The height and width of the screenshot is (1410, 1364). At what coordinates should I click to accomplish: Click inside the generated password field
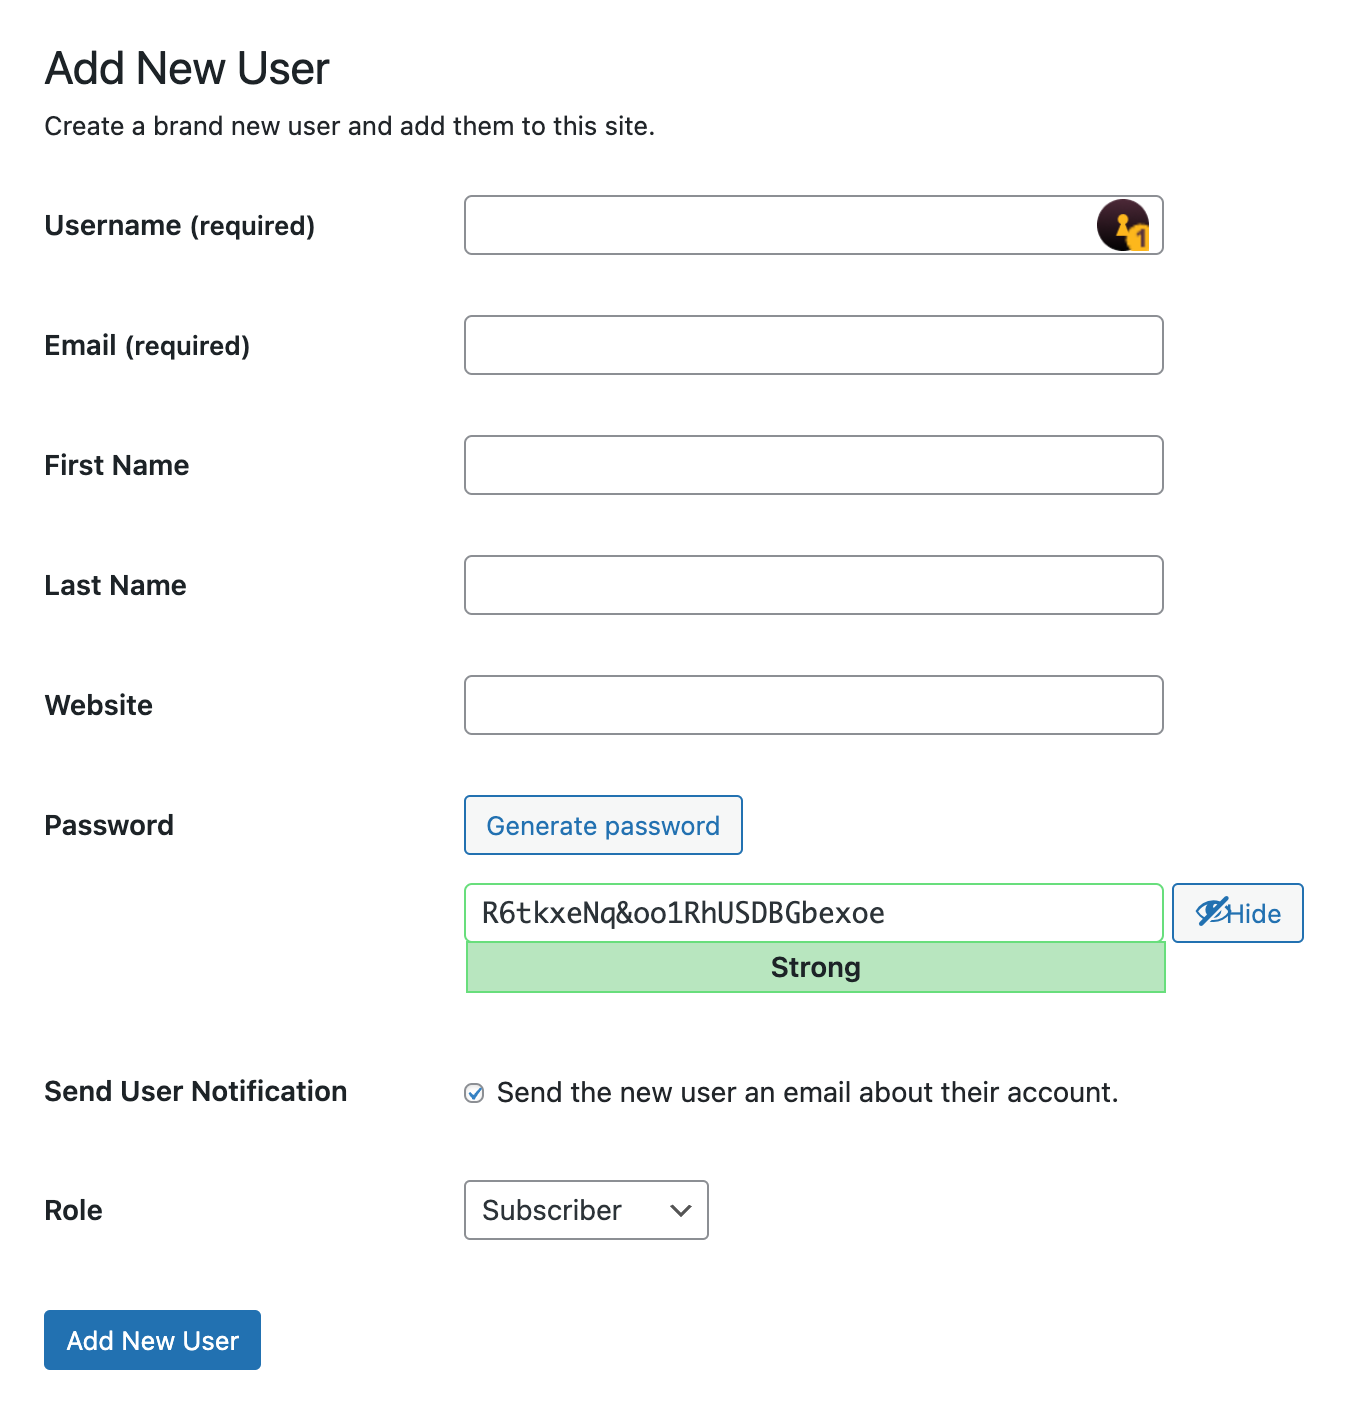[x=813, y=913]
